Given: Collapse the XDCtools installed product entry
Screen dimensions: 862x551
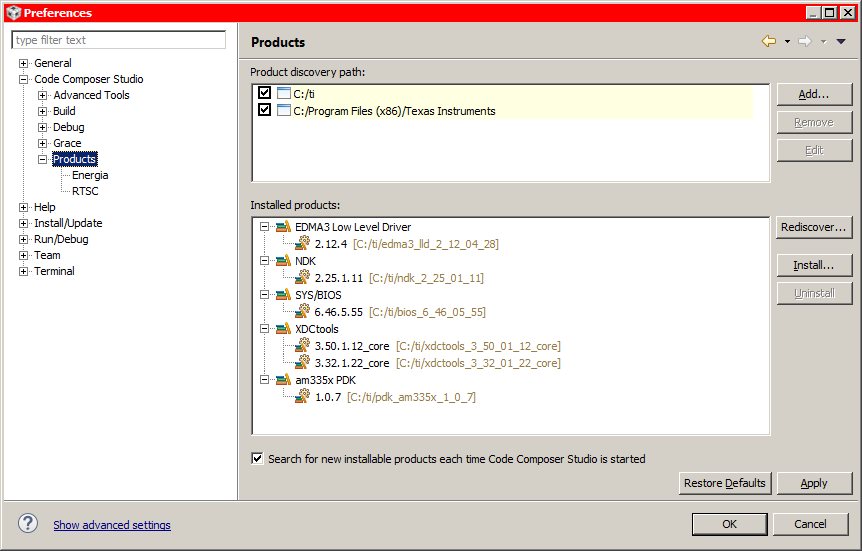Looking at the screenshot, I should pyautogui.click(x=264, y=329).
